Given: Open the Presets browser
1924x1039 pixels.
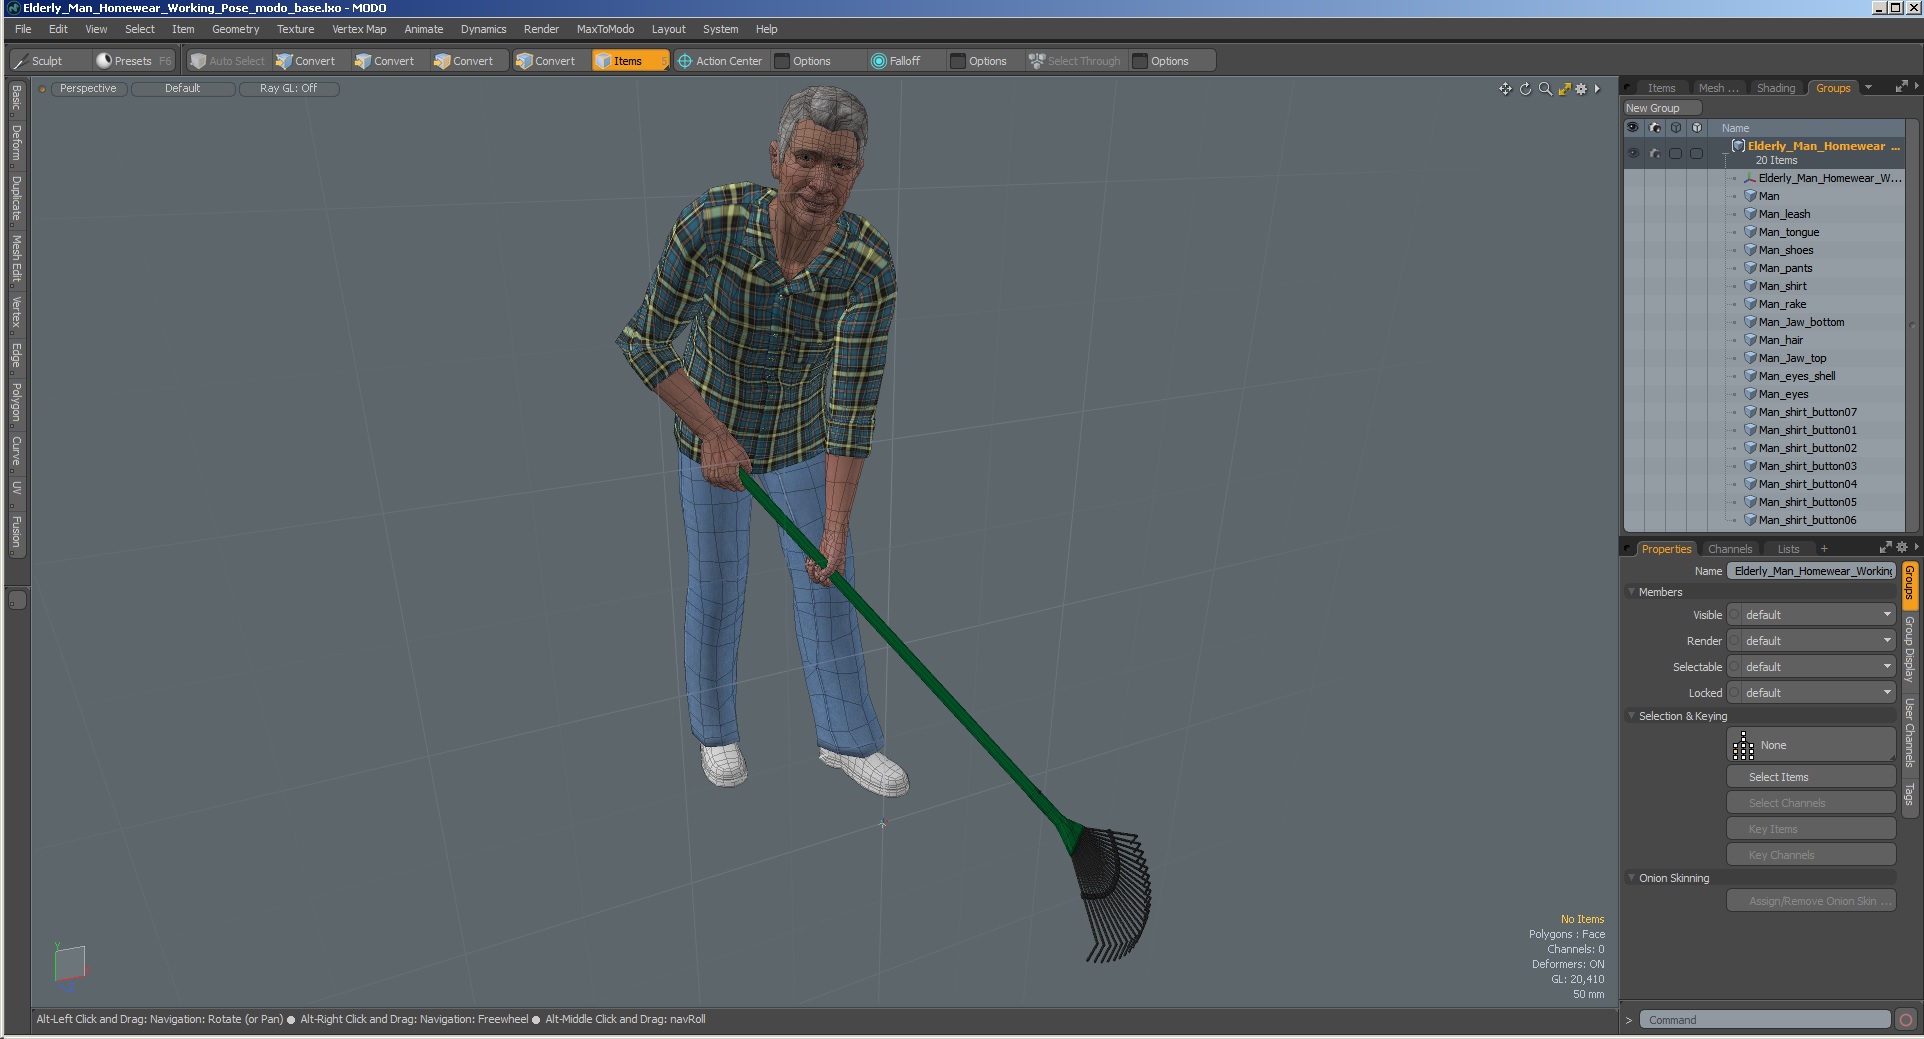Looking at the screenshot, I should tap(133, 61).
